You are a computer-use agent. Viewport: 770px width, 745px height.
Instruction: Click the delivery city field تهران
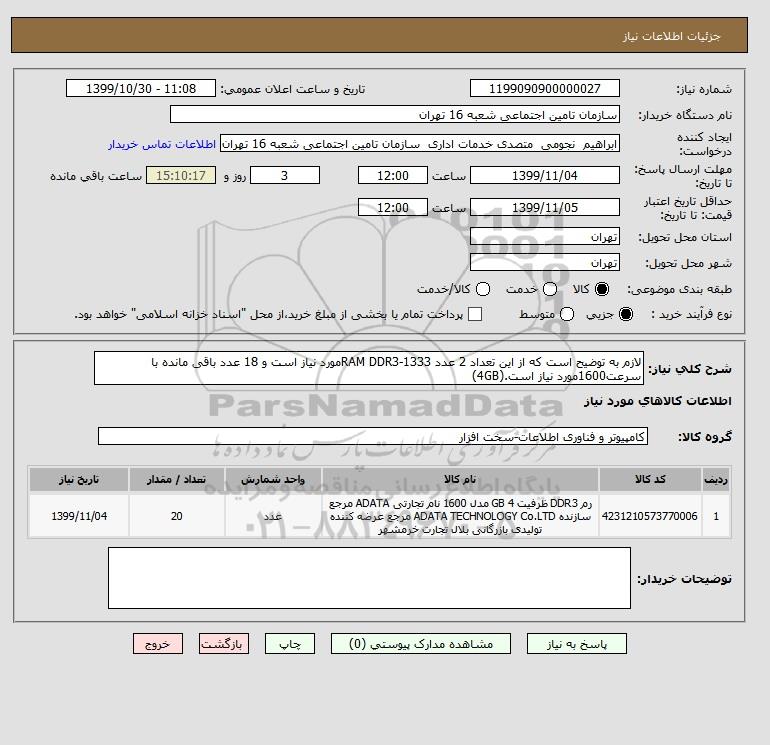pos(545,263)
